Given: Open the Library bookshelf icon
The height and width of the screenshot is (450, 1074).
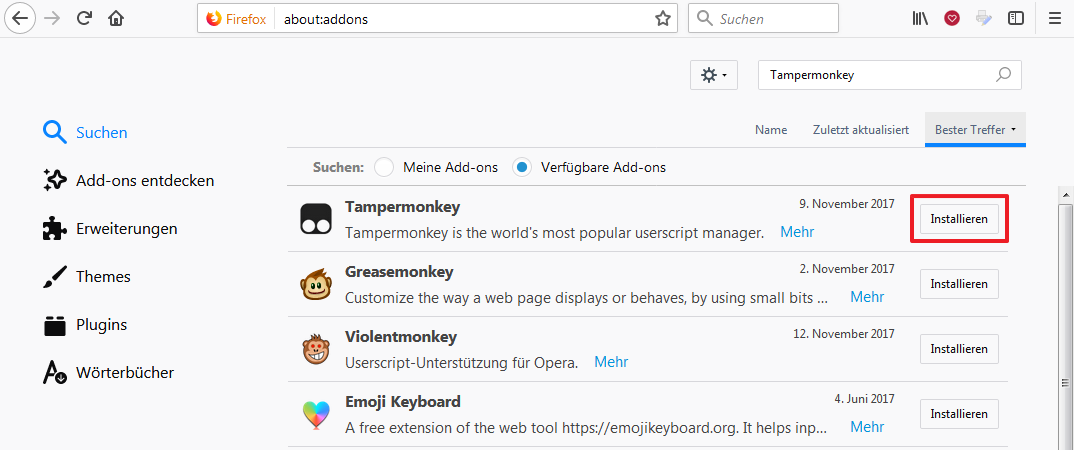Looking at the screenshot, I should tap(919, 18).
